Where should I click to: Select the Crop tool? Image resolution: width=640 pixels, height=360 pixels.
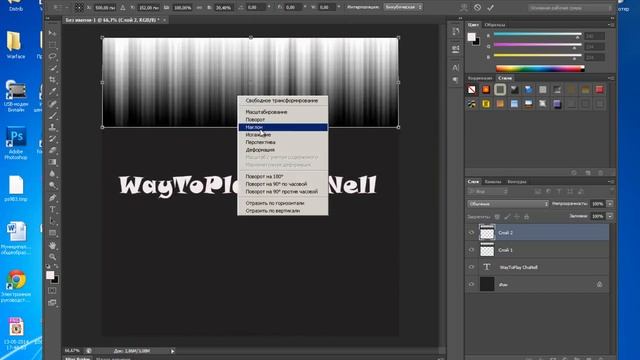tap(52, 80)
